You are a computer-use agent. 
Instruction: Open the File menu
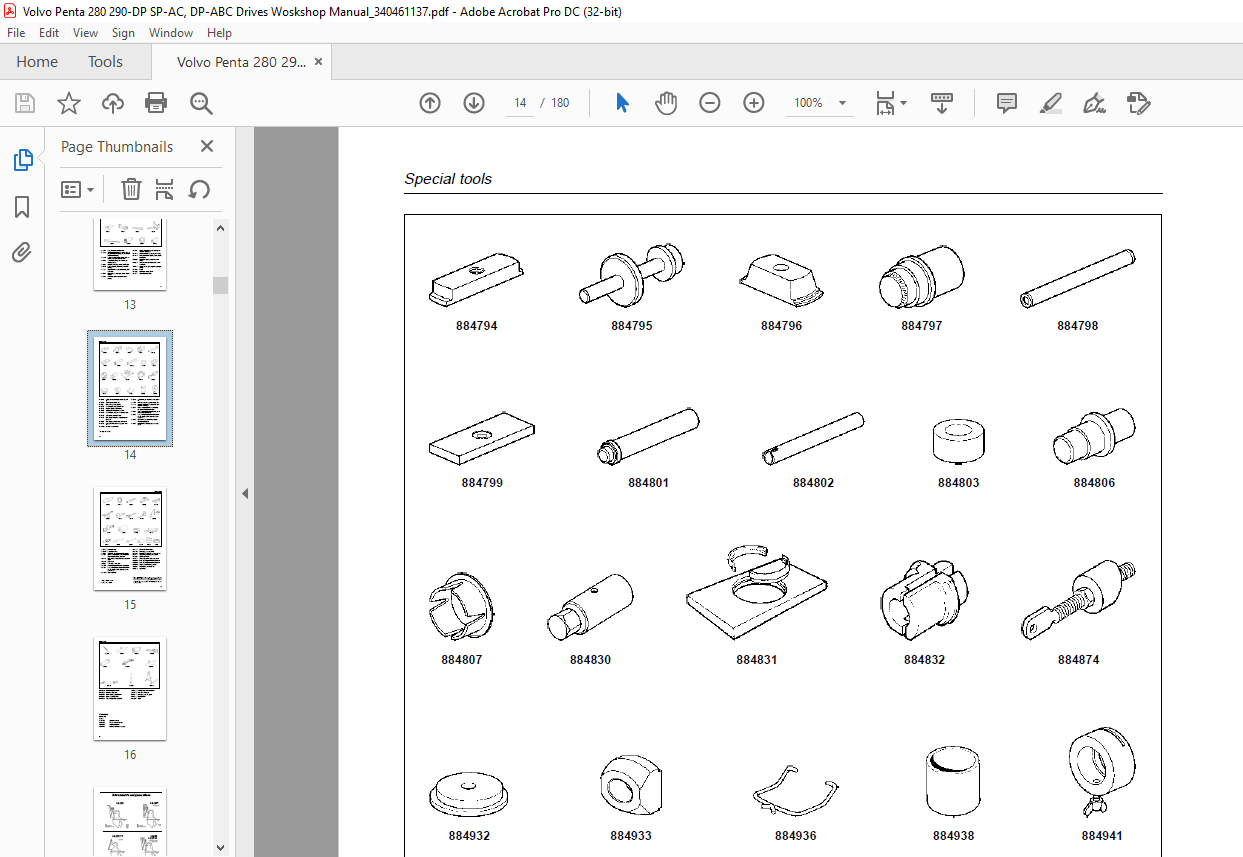(x=16, y=33)
